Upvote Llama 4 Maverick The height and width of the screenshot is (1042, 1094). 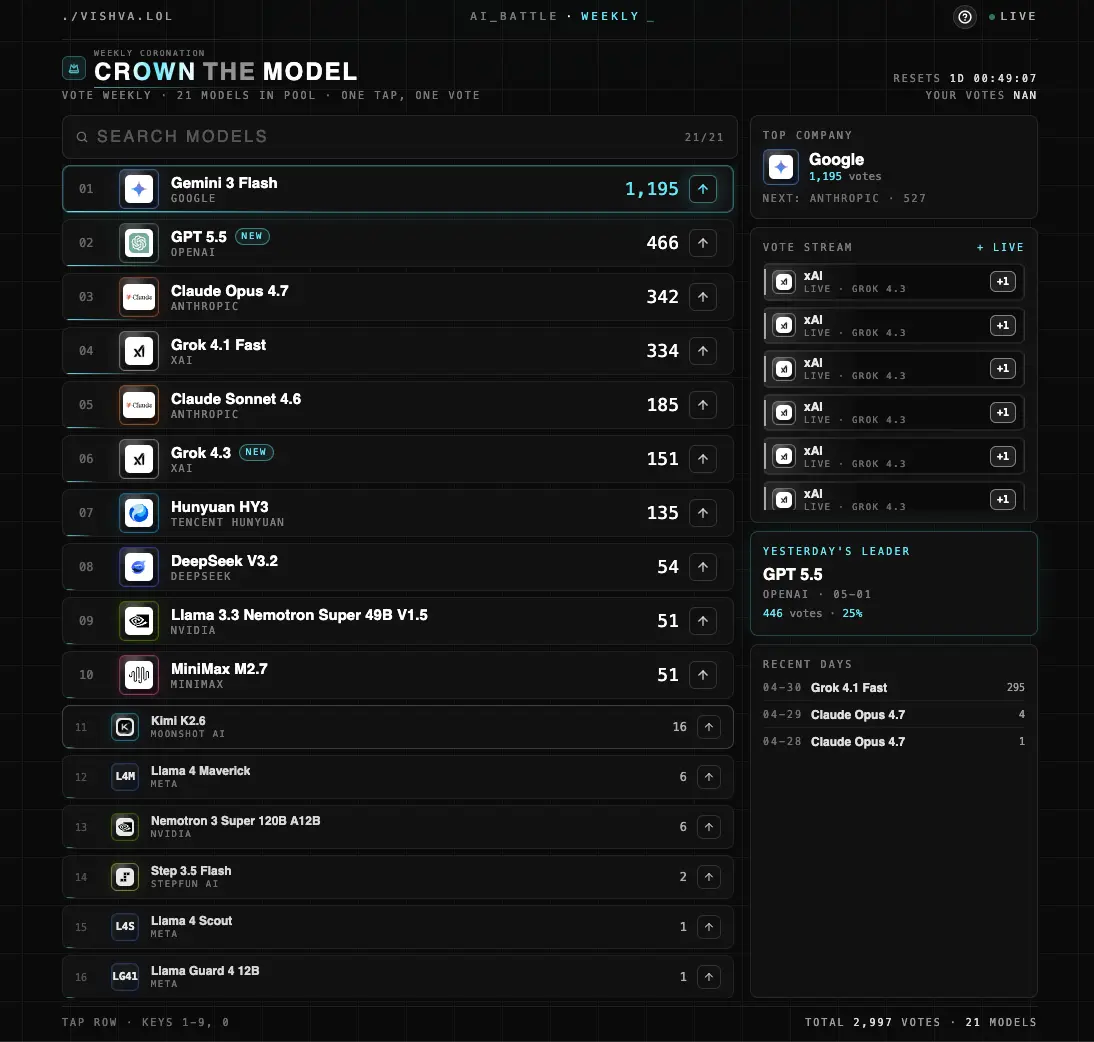point(708,777)
